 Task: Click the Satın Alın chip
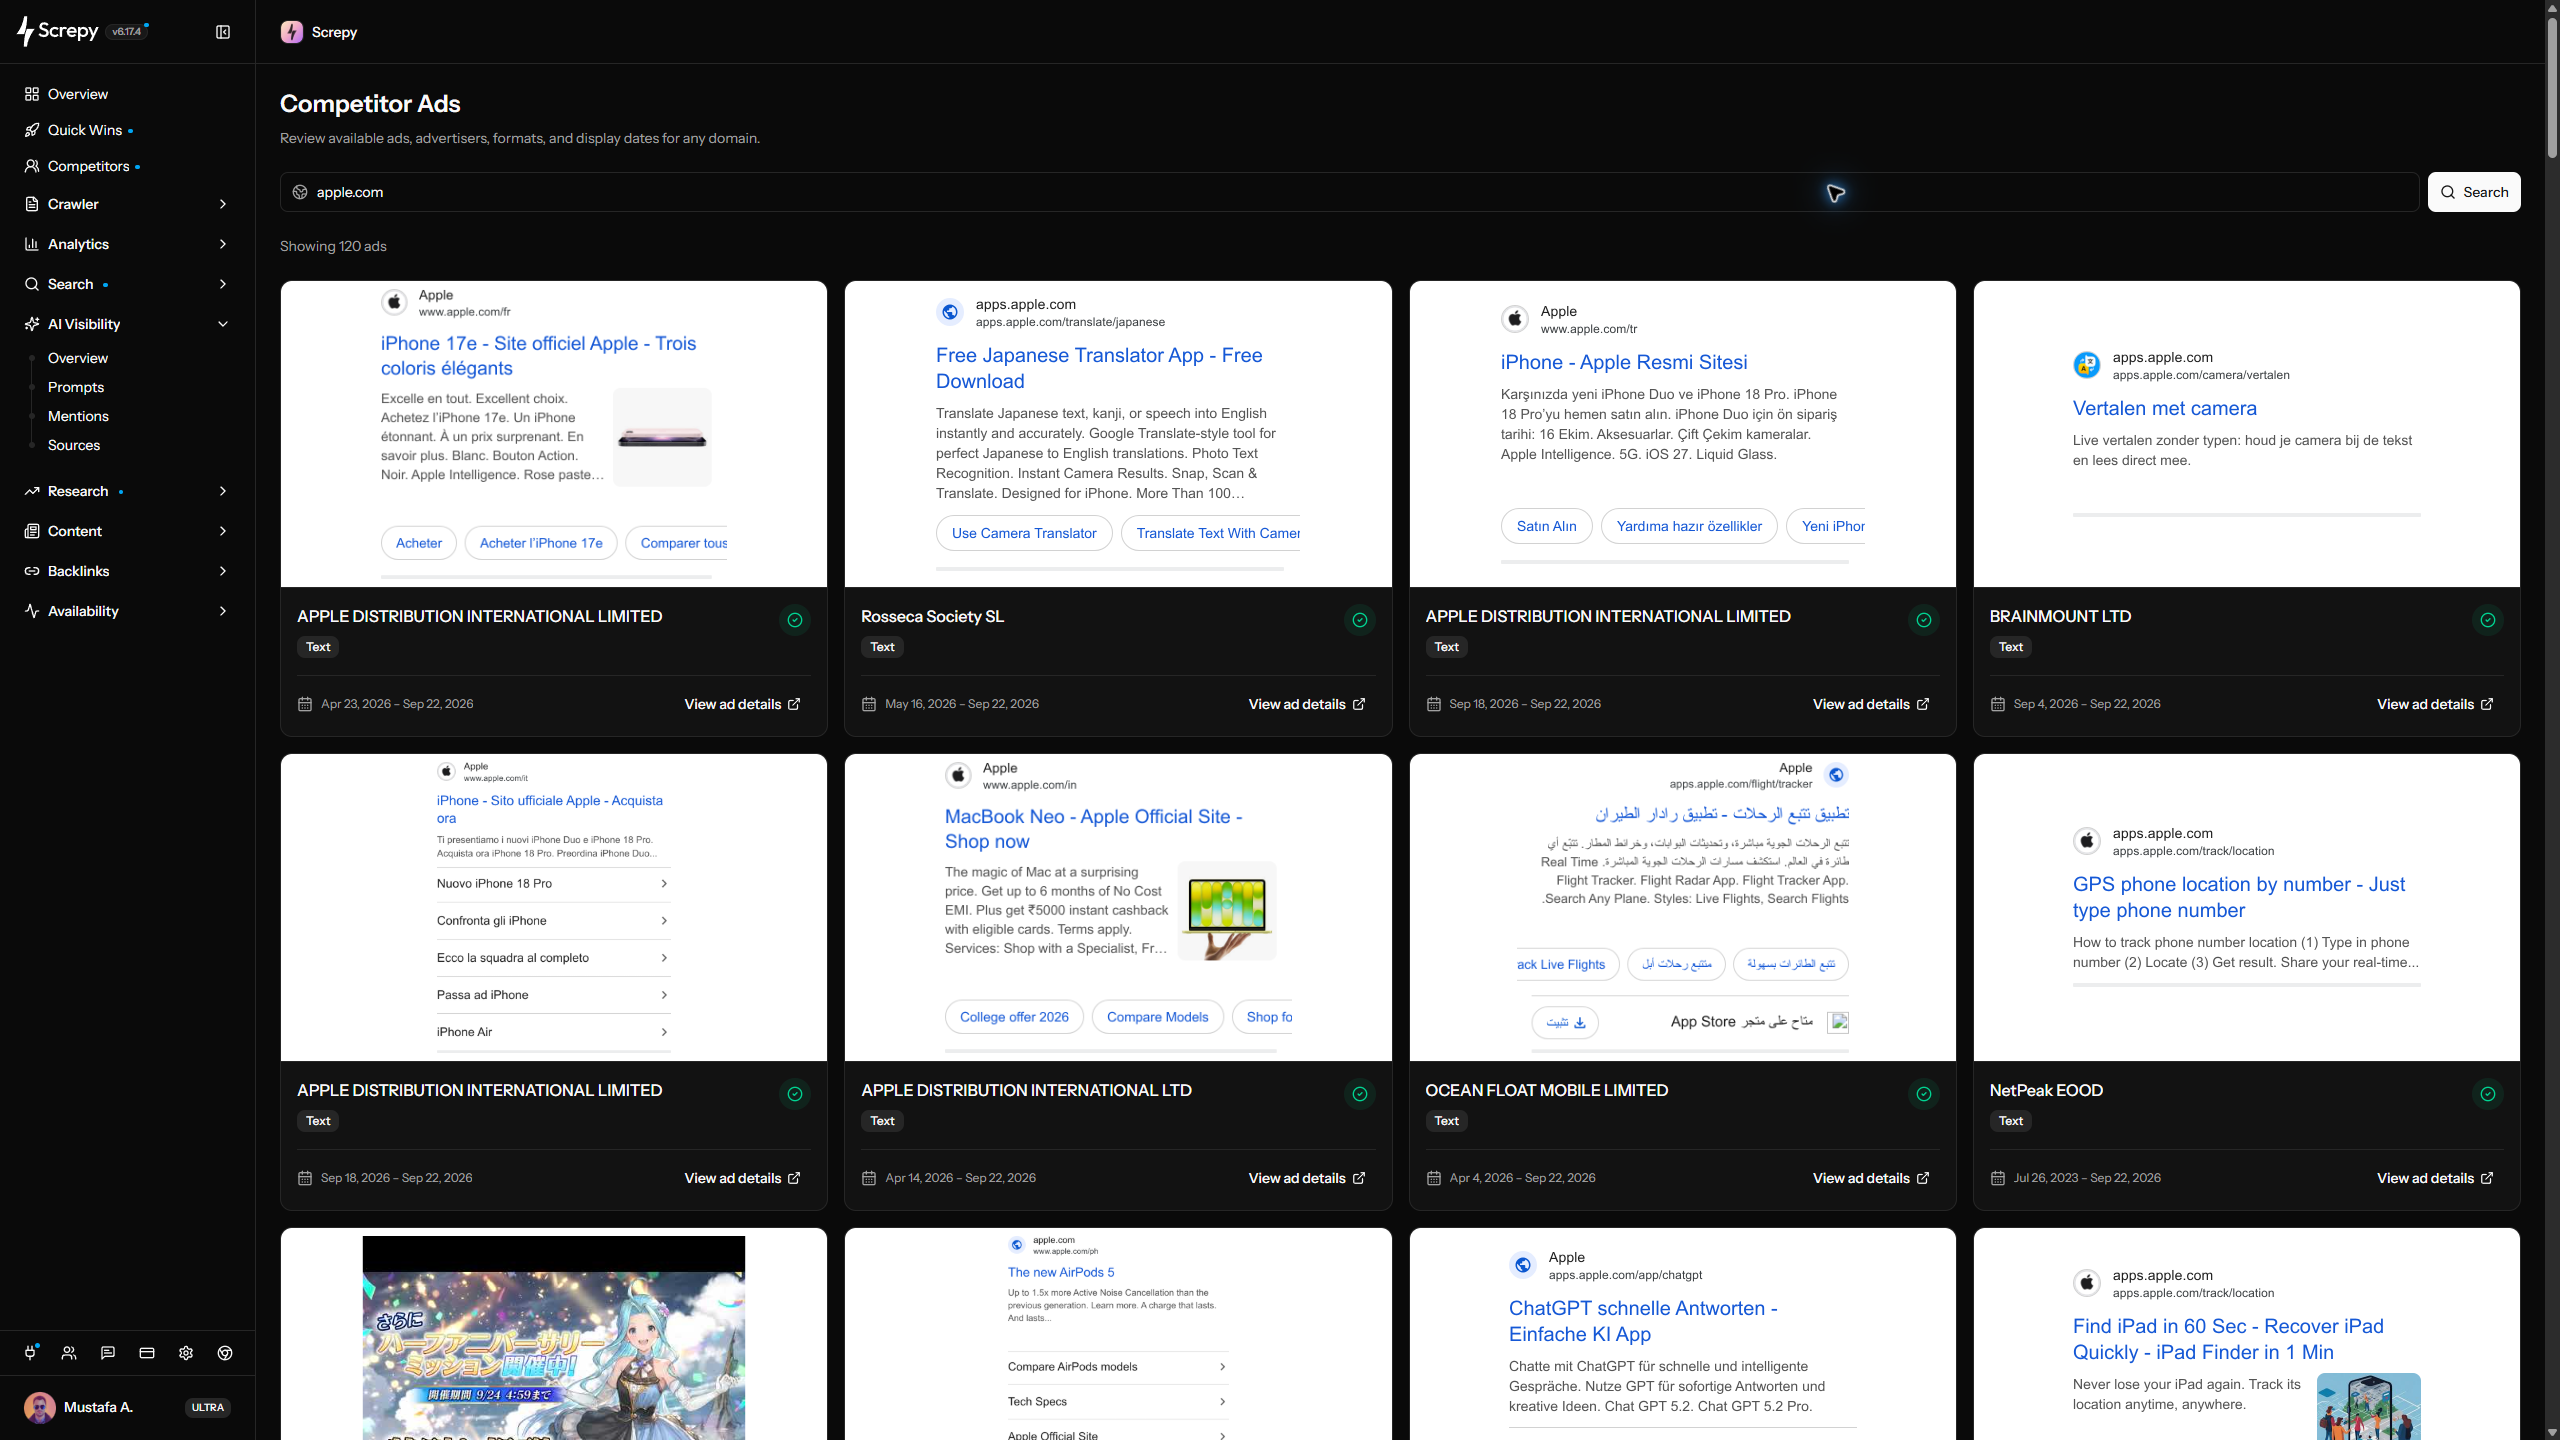tap(1546, 526)
